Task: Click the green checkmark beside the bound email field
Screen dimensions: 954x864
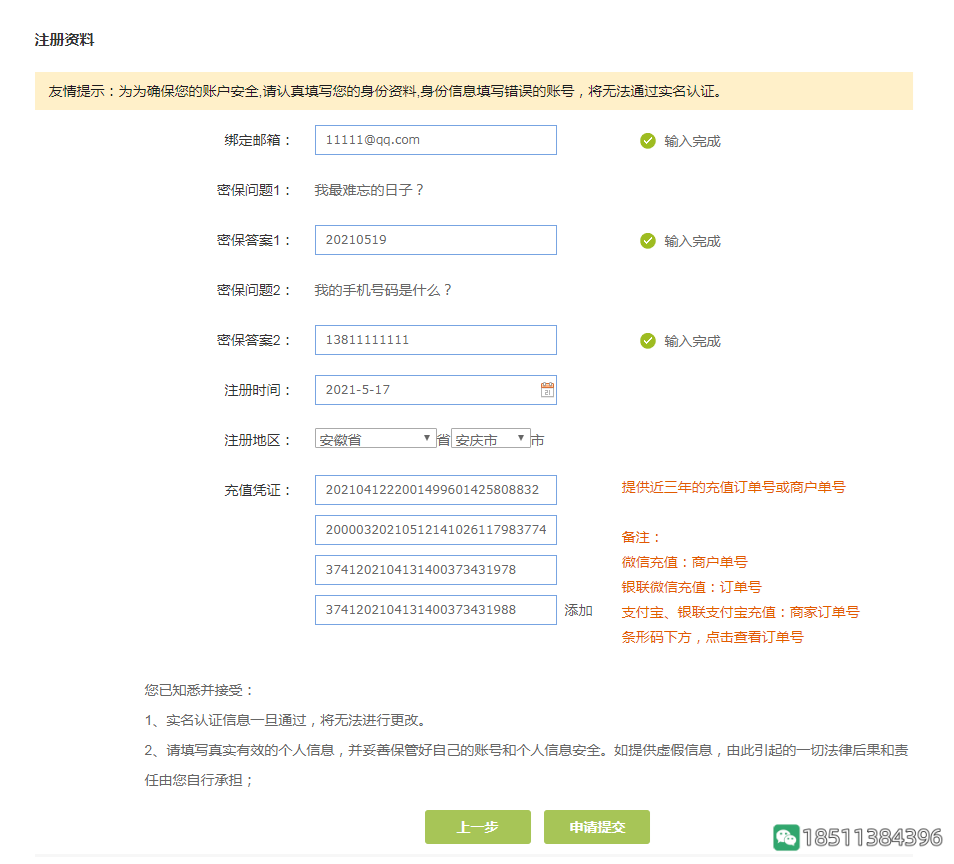Action: (x=647, y=140)
